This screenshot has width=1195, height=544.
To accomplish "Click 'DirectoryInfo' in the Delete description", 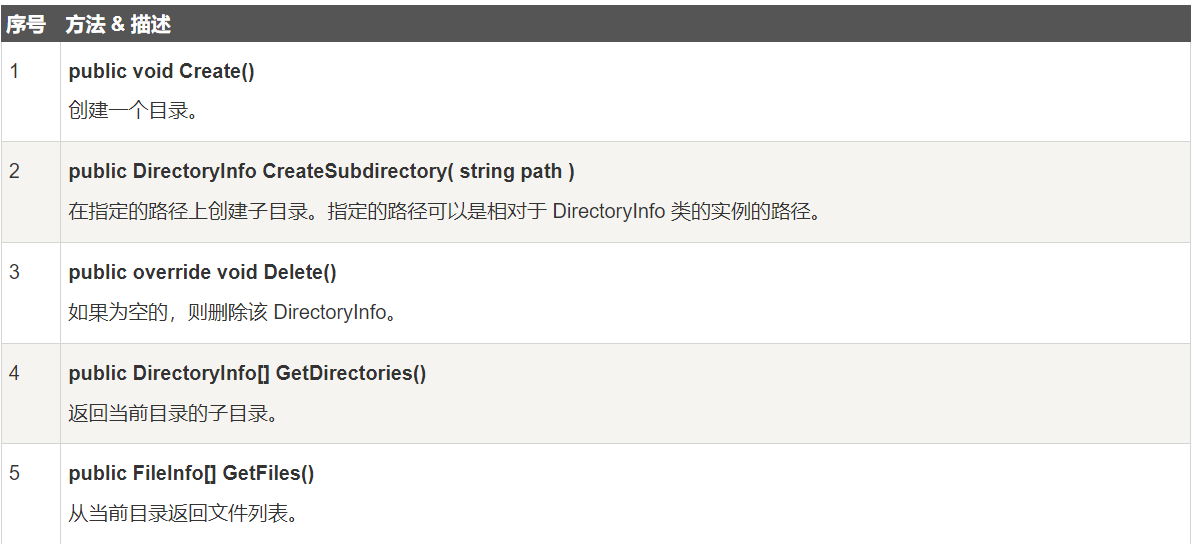I will point(329,312).
